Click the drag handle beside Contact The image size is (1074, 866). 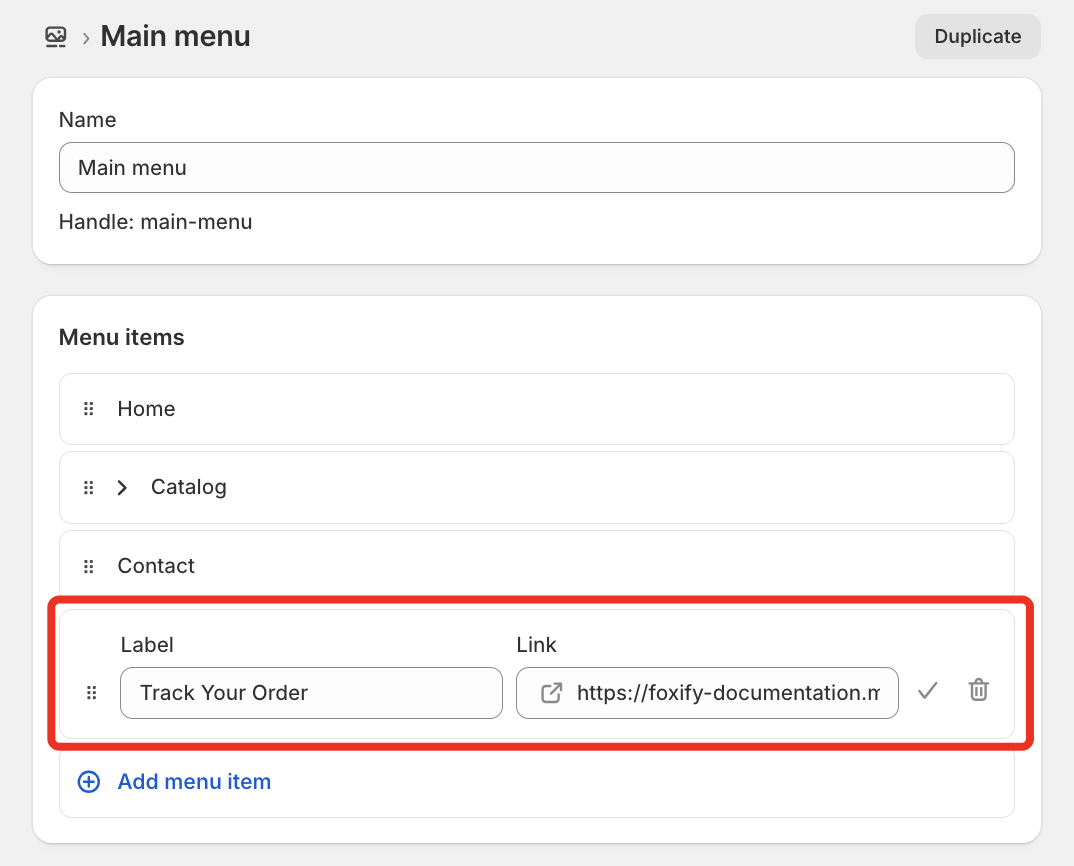pos(88,566)
